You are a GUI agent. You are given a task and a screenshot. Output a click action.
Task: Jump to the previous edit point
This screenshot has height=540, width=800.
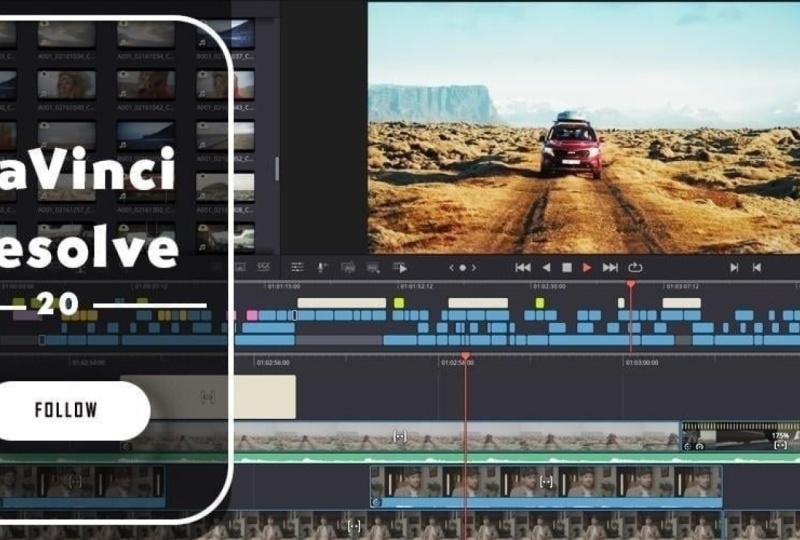tap(757, 267)
